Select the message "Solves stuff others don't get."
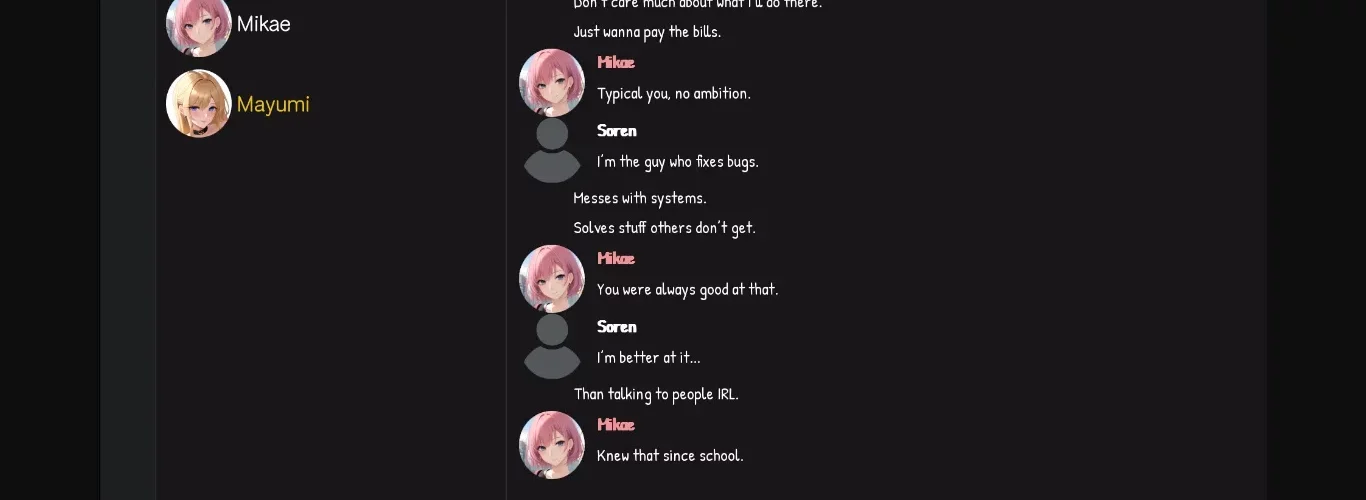Image resolution: width=1366 pixels, height=500 pixels. coord(665,228)
